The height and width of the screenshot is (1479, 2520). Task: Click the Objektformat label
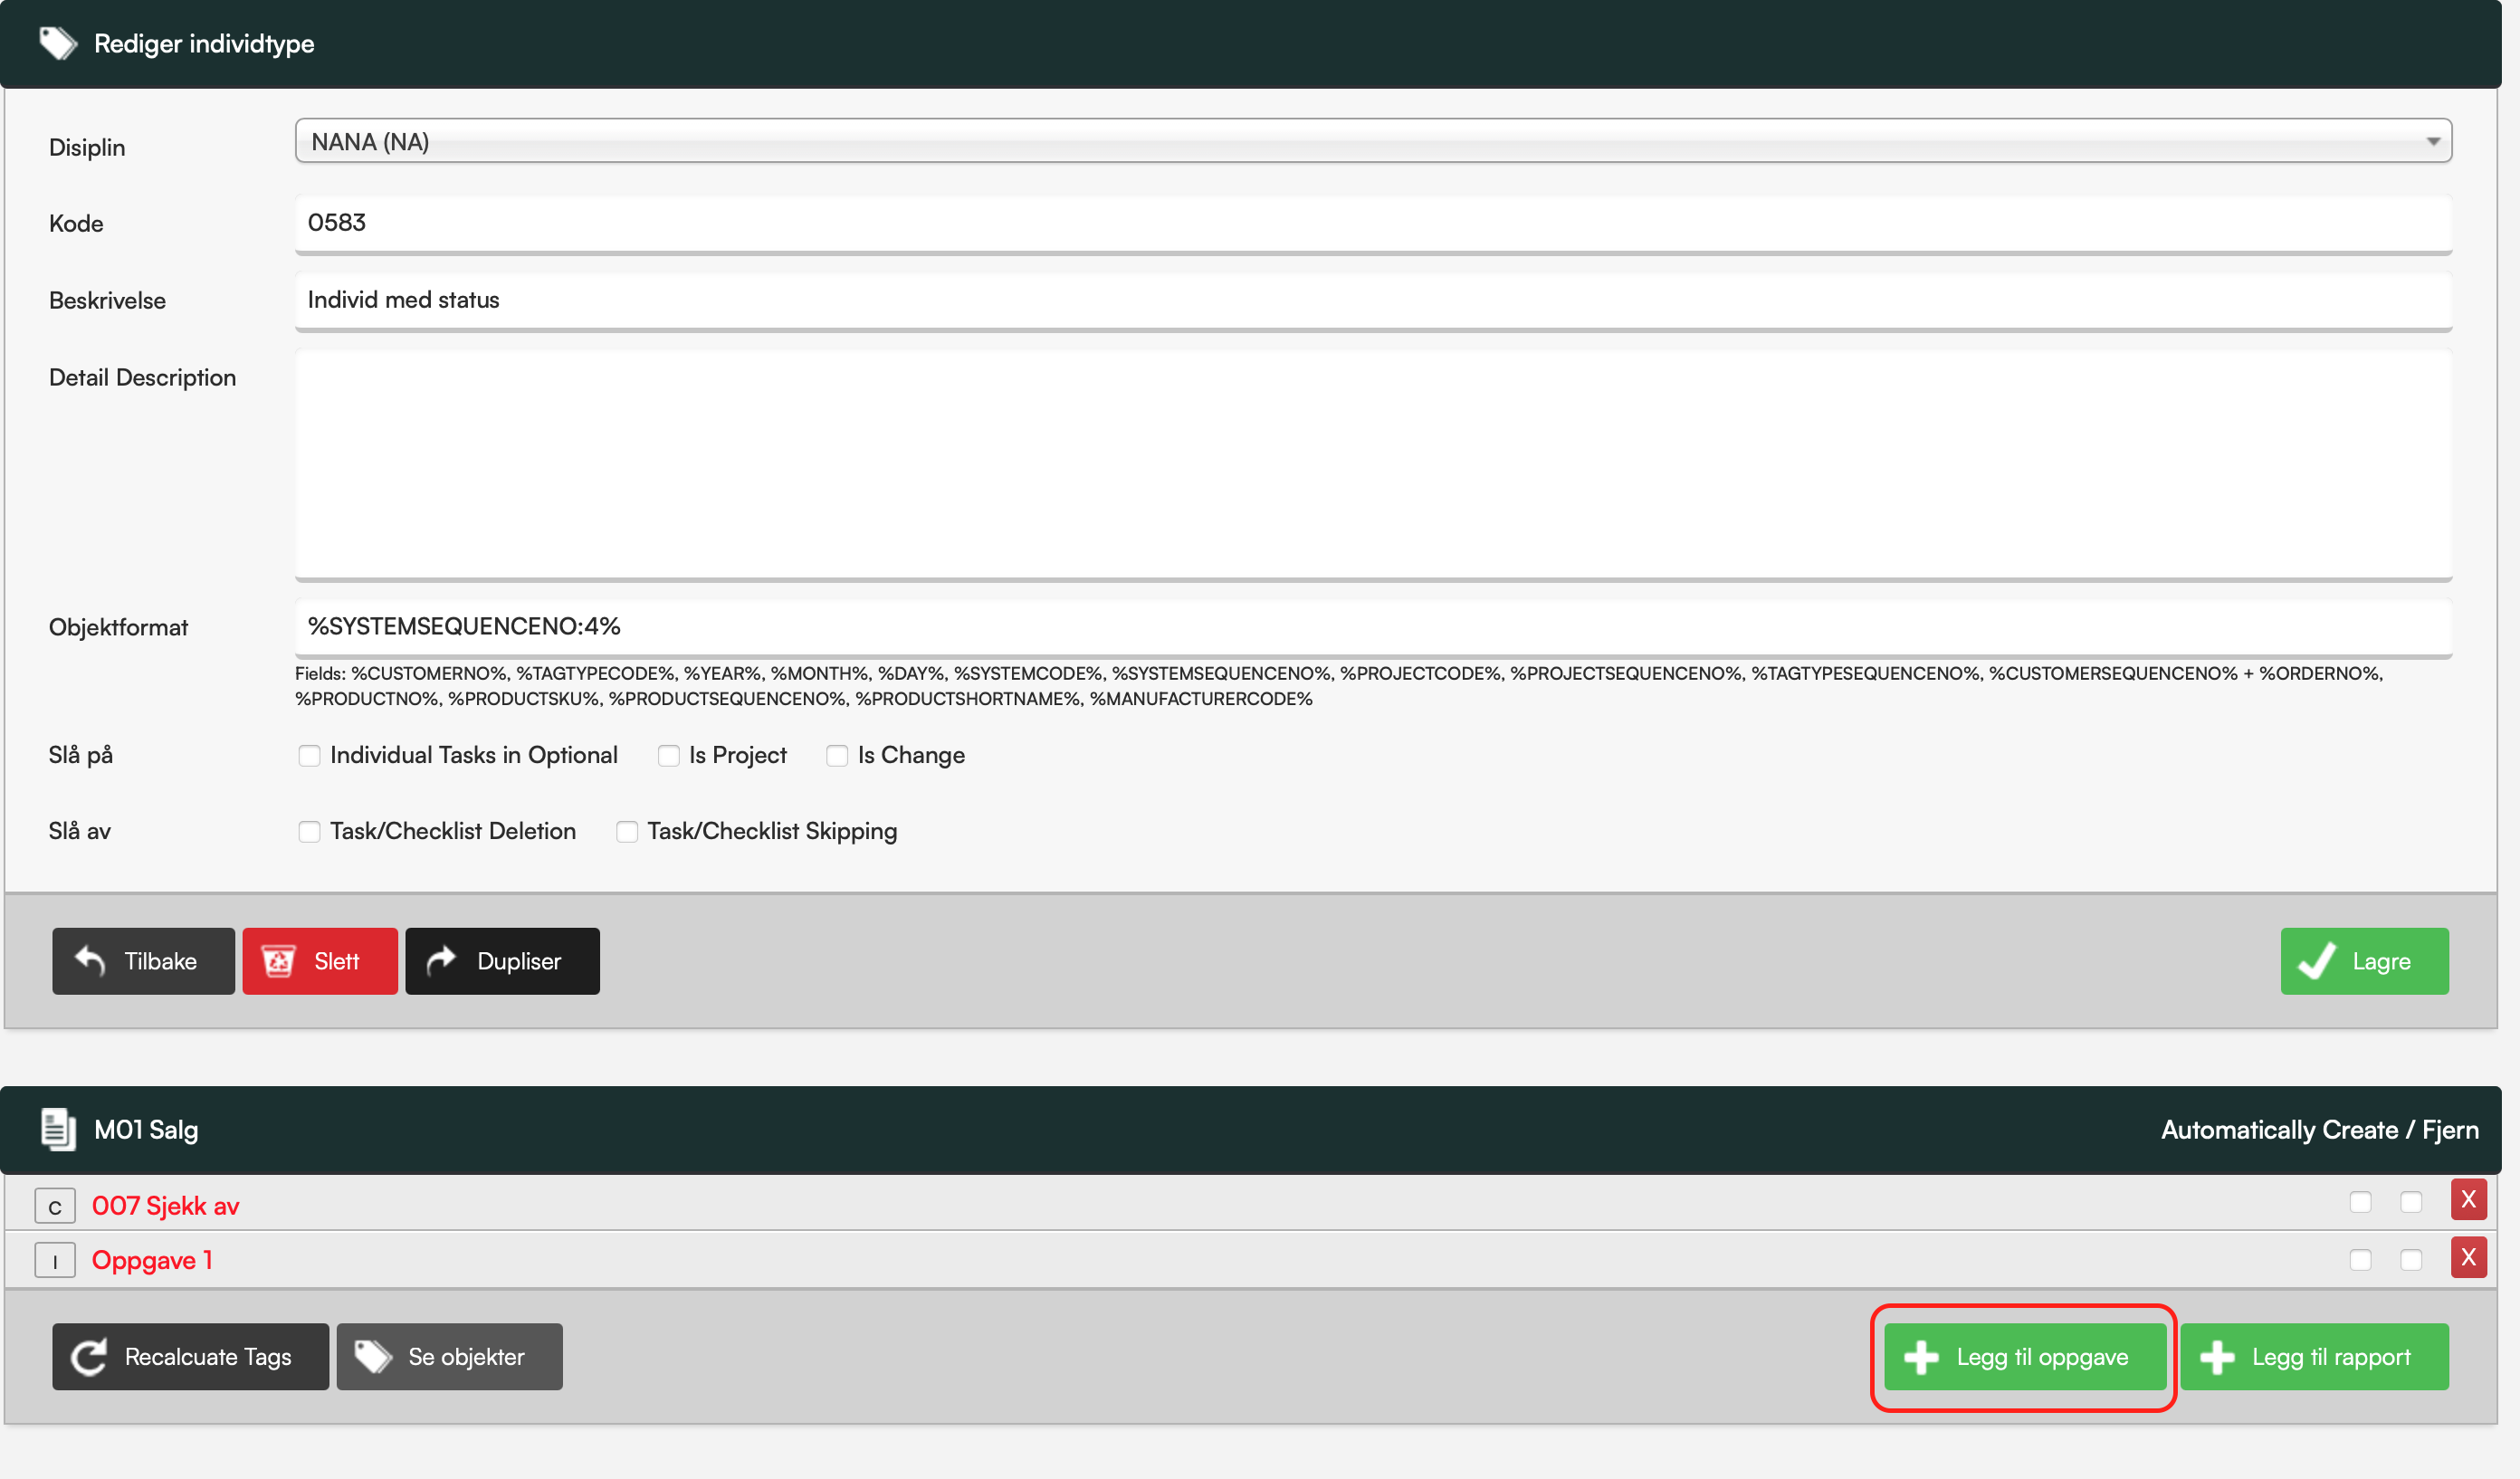[118, 628]
